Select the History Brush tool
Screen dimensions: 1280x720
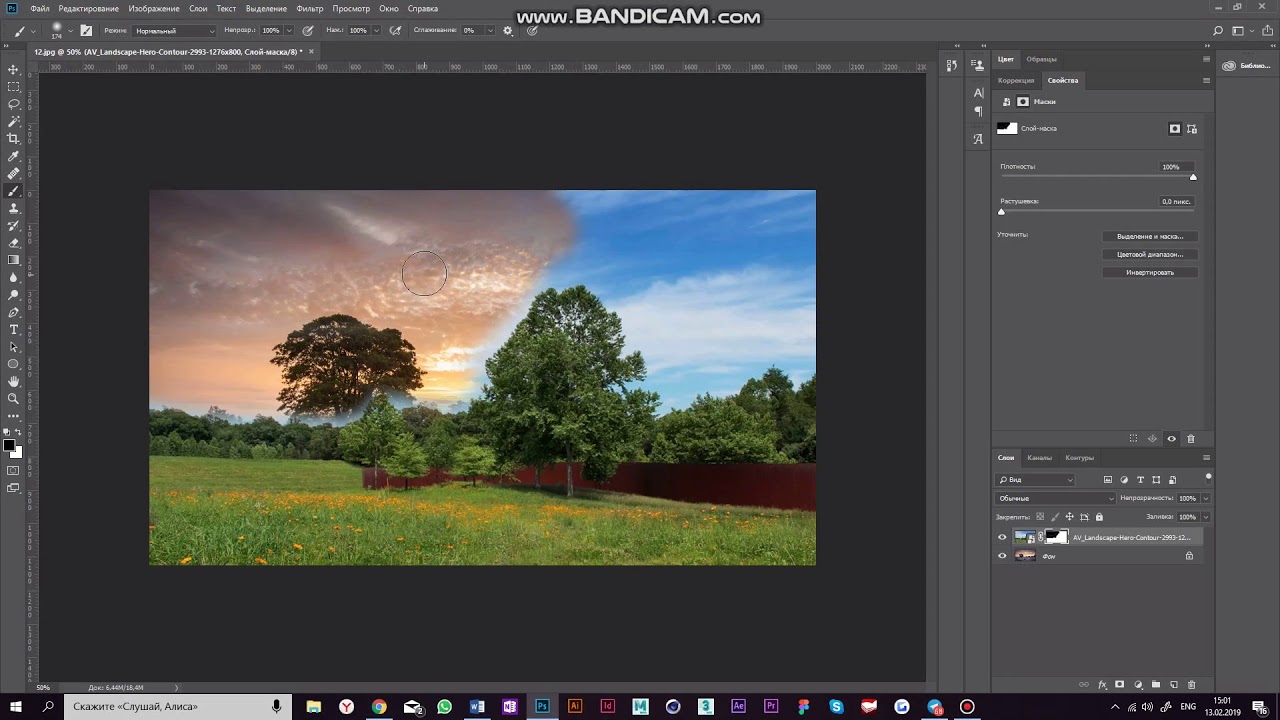(13, 225)
